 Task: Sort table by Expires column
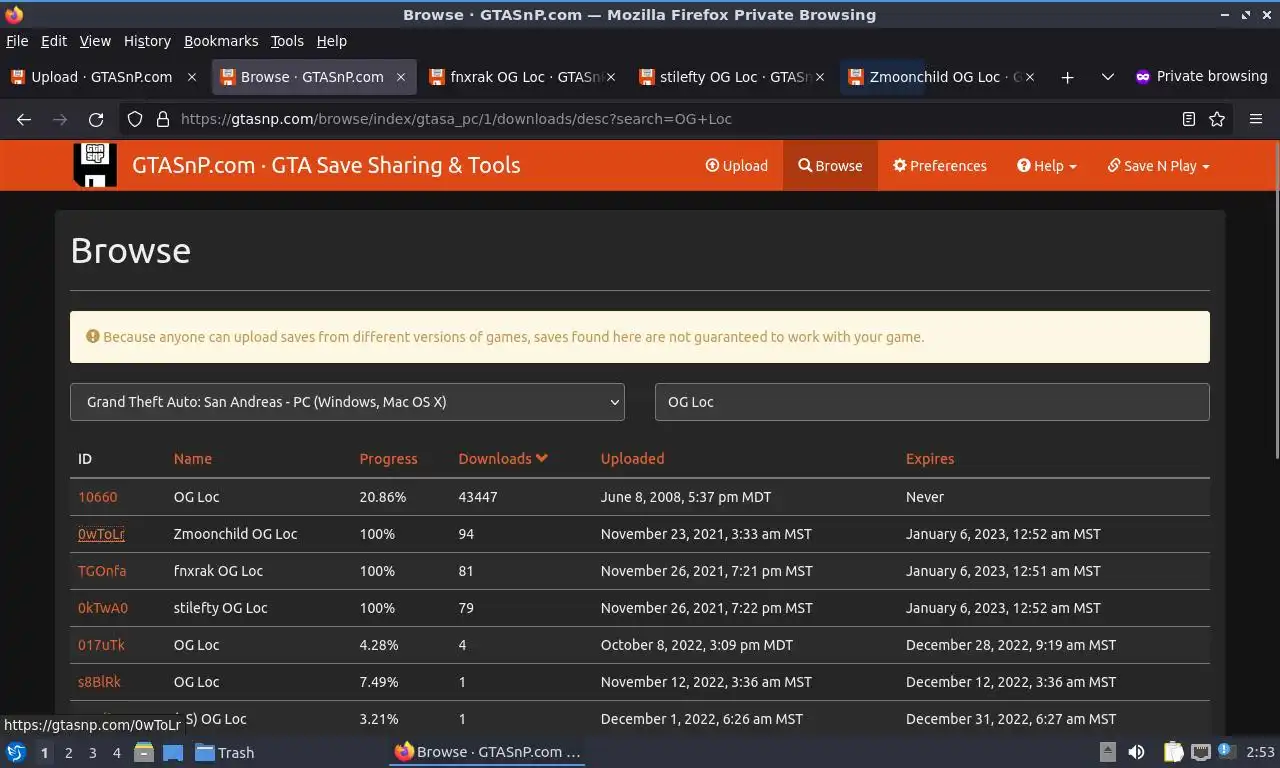[x=930, y=459]
